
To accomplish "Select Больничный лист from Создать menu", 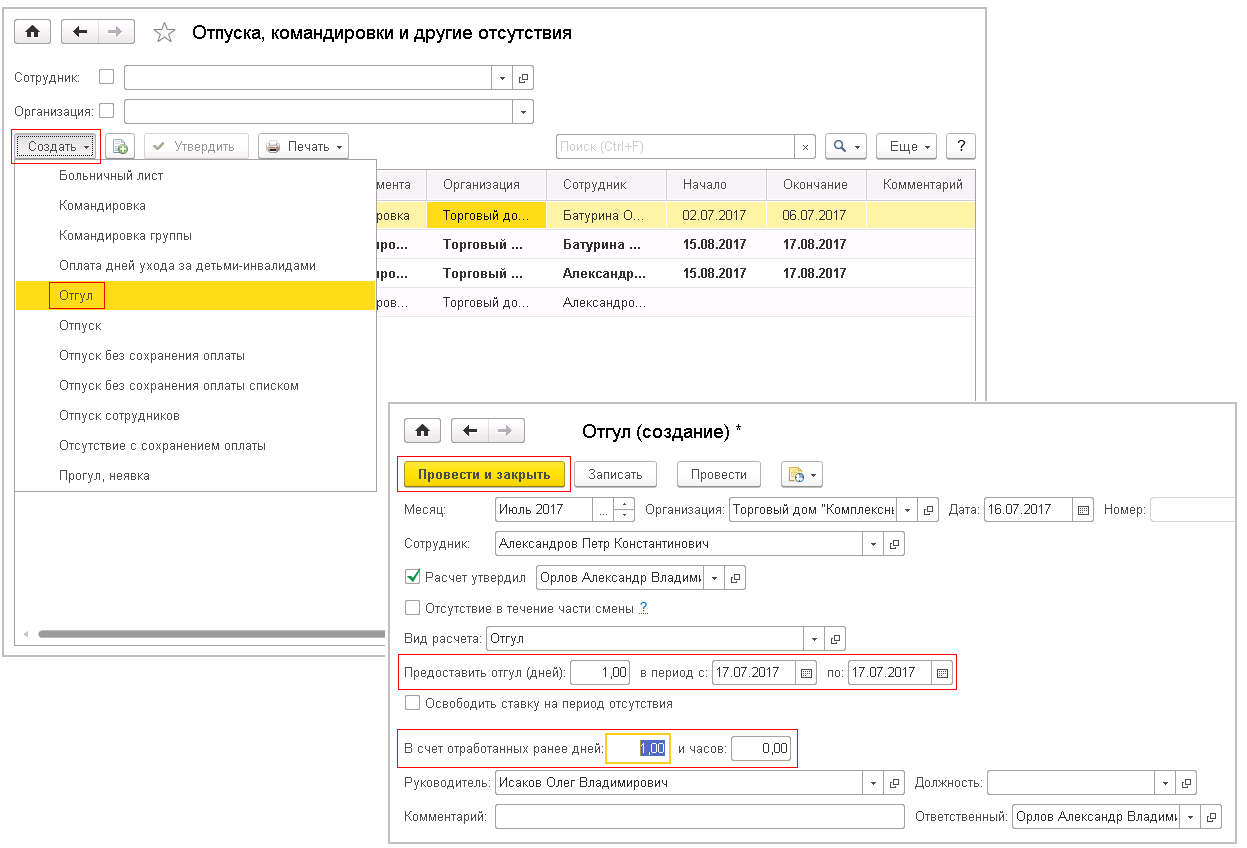I will pyautogui.click(x=196, y=175).
